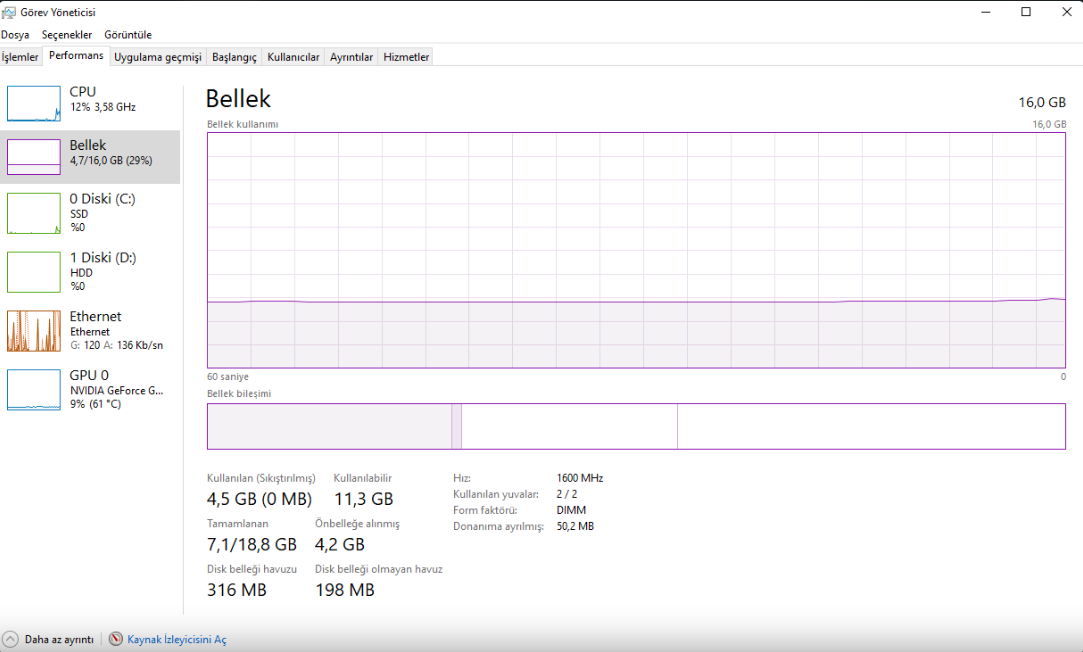Open the Dosya menu
This screenshot has height=652, width=1083.
point(15,35)
